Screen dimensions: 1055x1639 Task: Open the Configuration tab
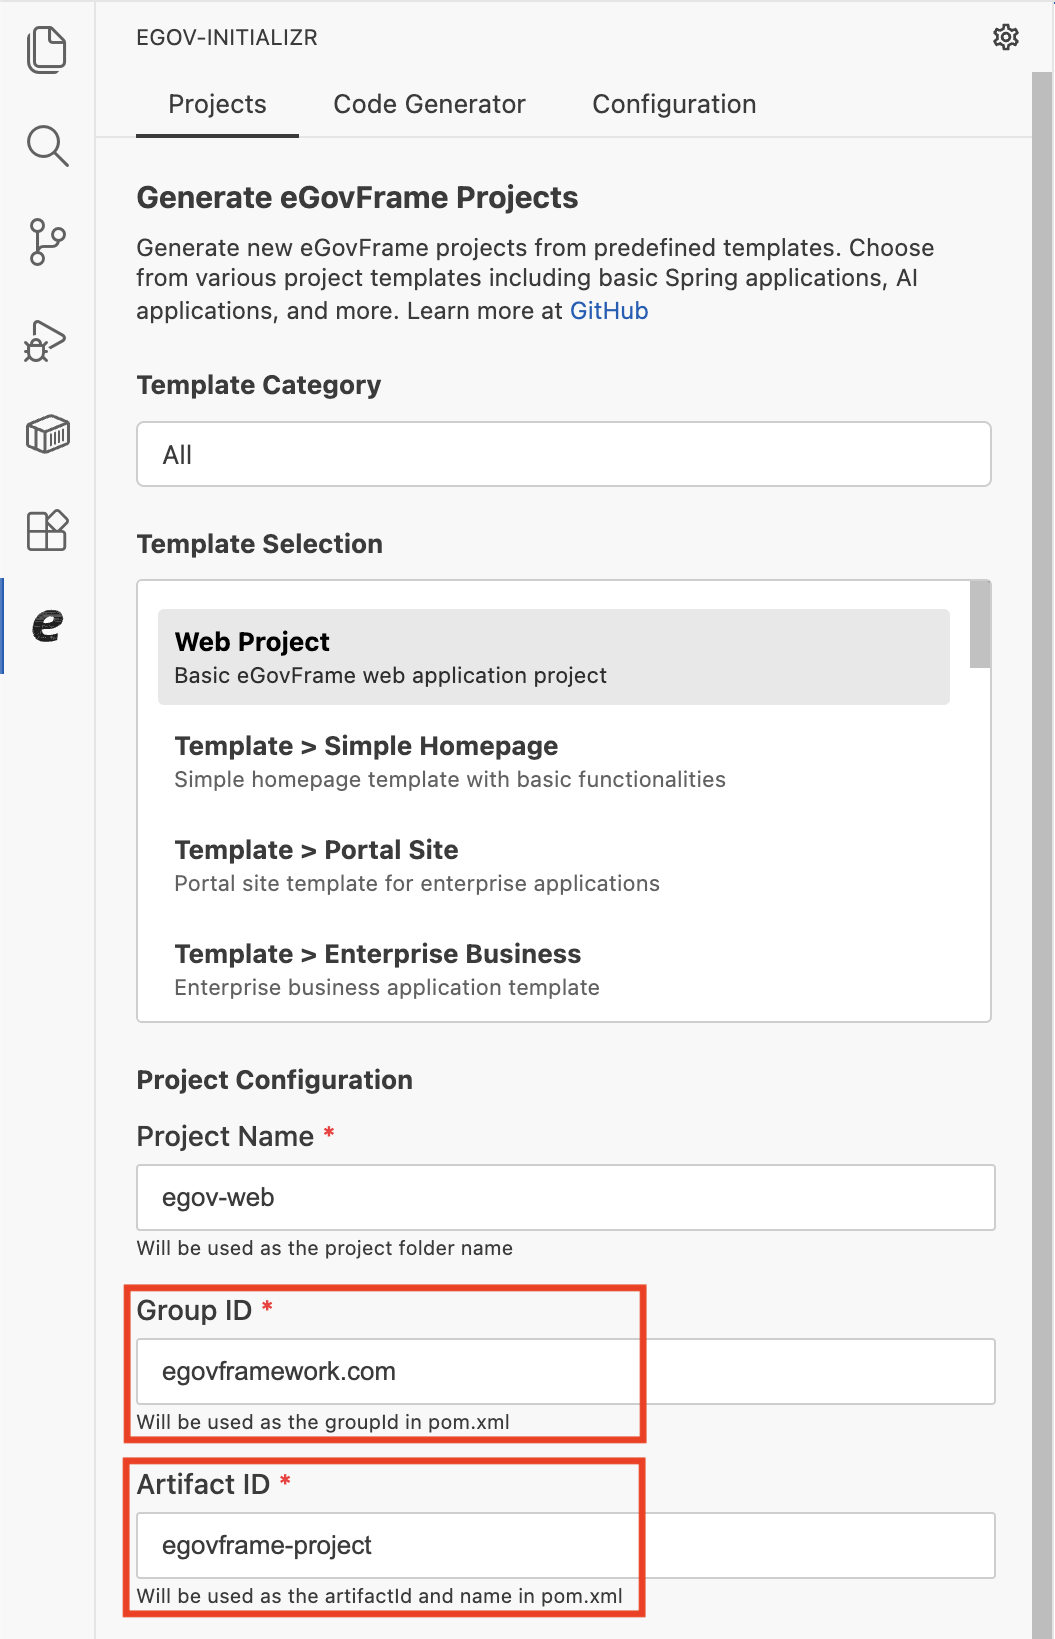click(674, 105)
